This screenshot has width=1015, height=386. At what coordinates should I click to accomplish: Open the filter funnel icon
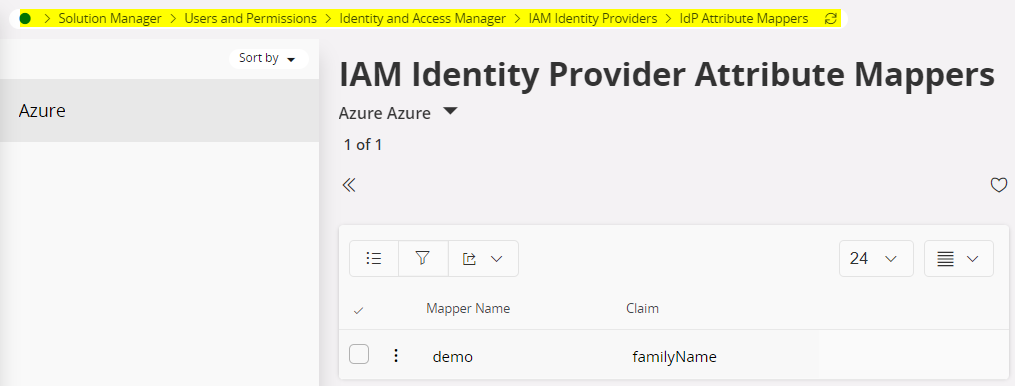pyautogui.click(x=423, y=258)
